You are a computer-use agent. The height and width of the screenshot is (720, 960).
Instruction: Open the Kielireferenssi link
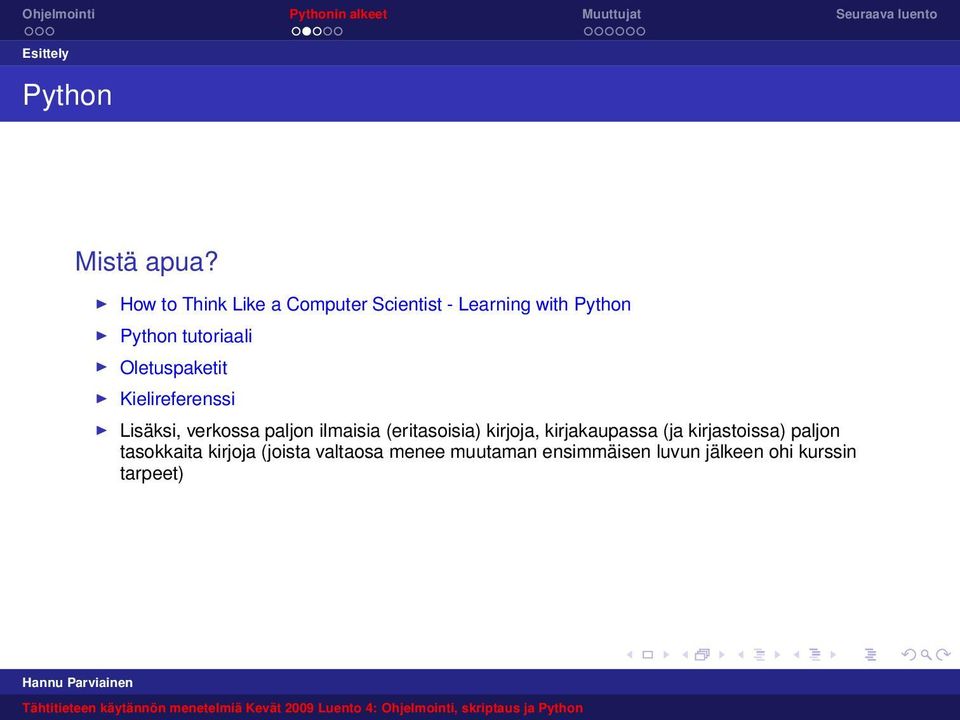(178, 399)
